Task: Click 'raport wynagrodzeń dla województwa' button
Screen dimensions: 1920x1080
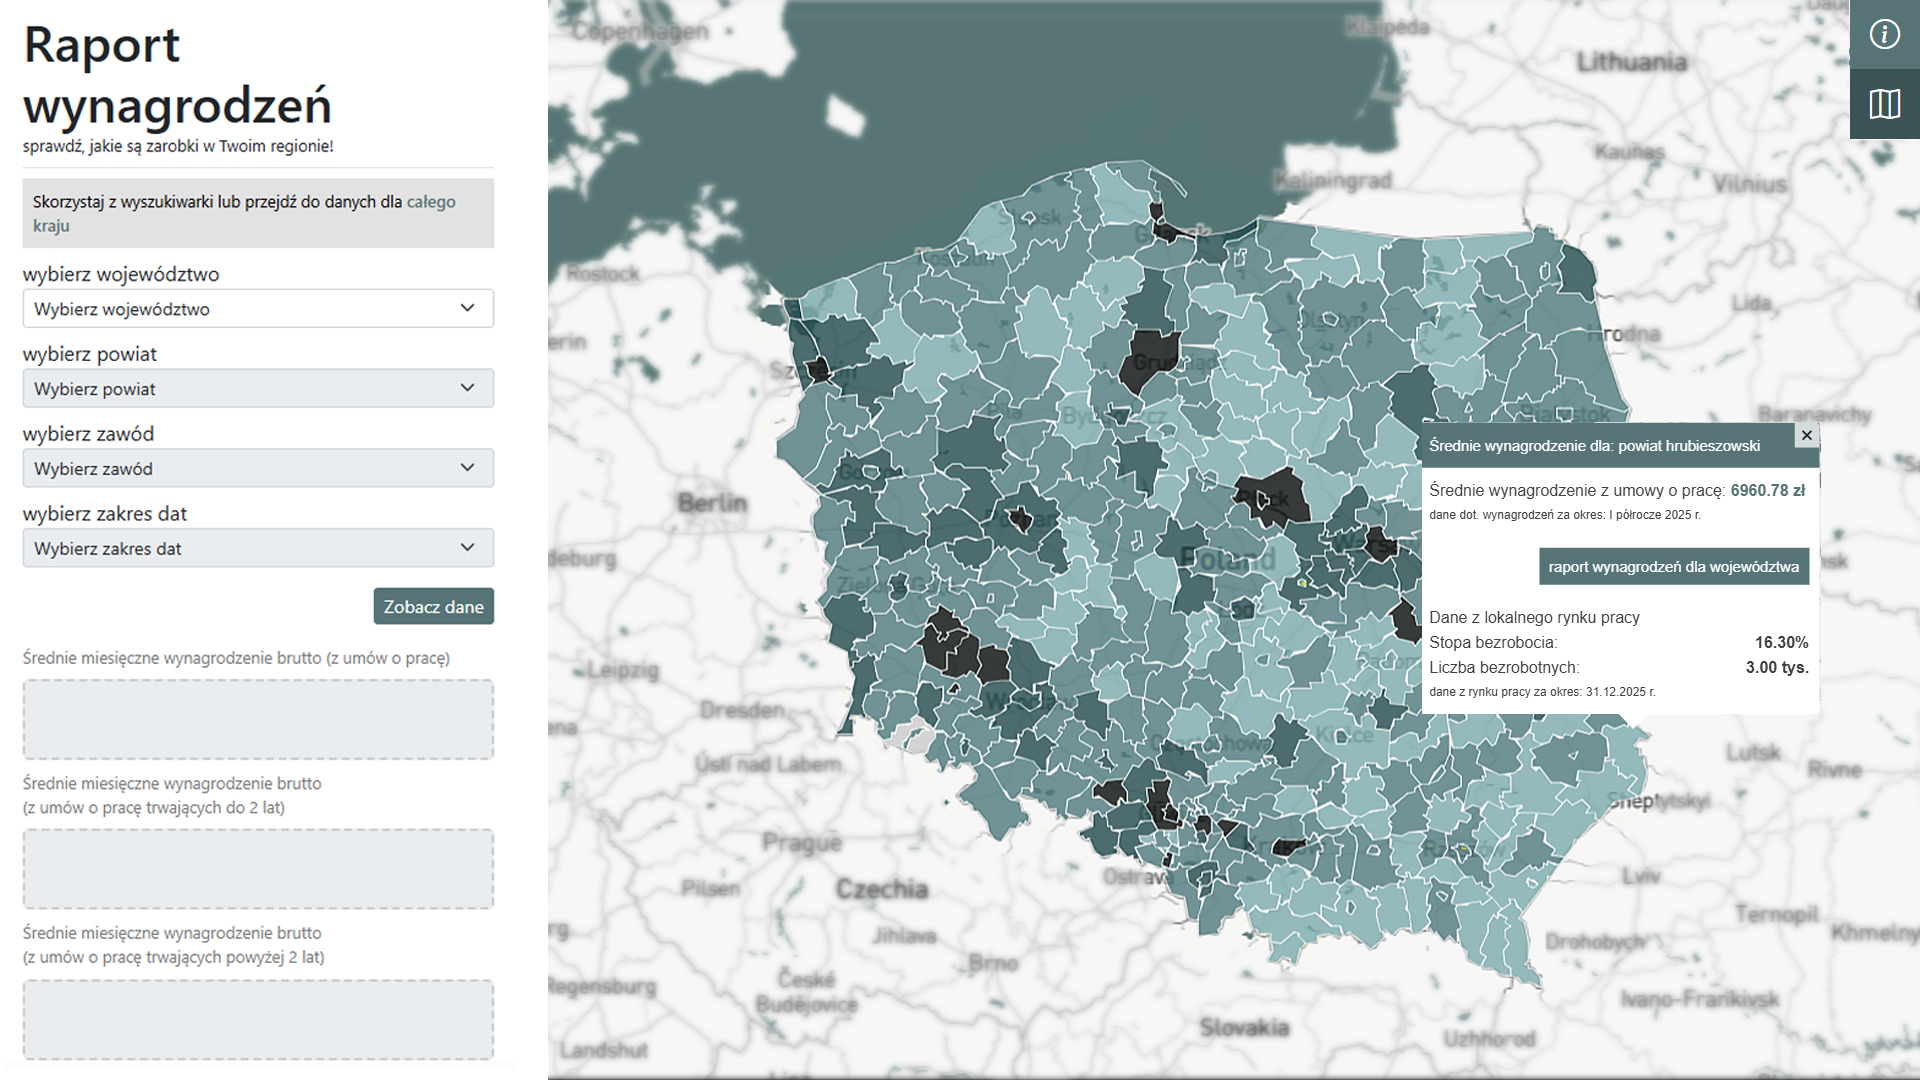Action: point(1673,567)
